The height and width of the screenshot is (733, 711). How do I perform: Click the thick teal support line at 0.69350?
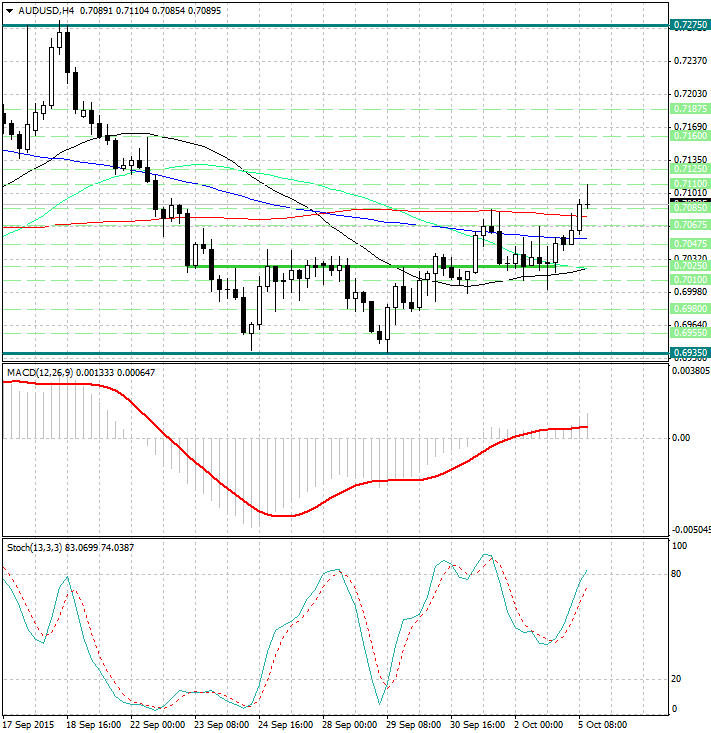pyautogui.click(x=300, y=353)
